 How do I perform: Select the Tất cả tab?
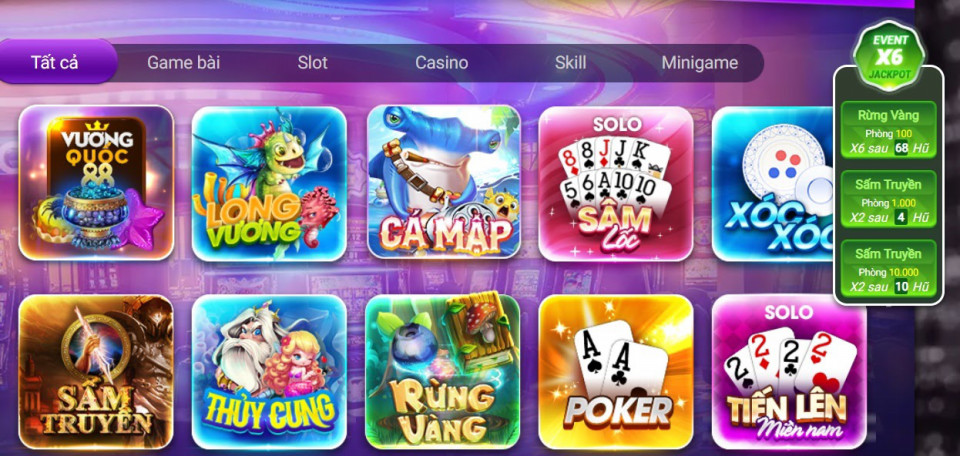click(x=55, y=62)
